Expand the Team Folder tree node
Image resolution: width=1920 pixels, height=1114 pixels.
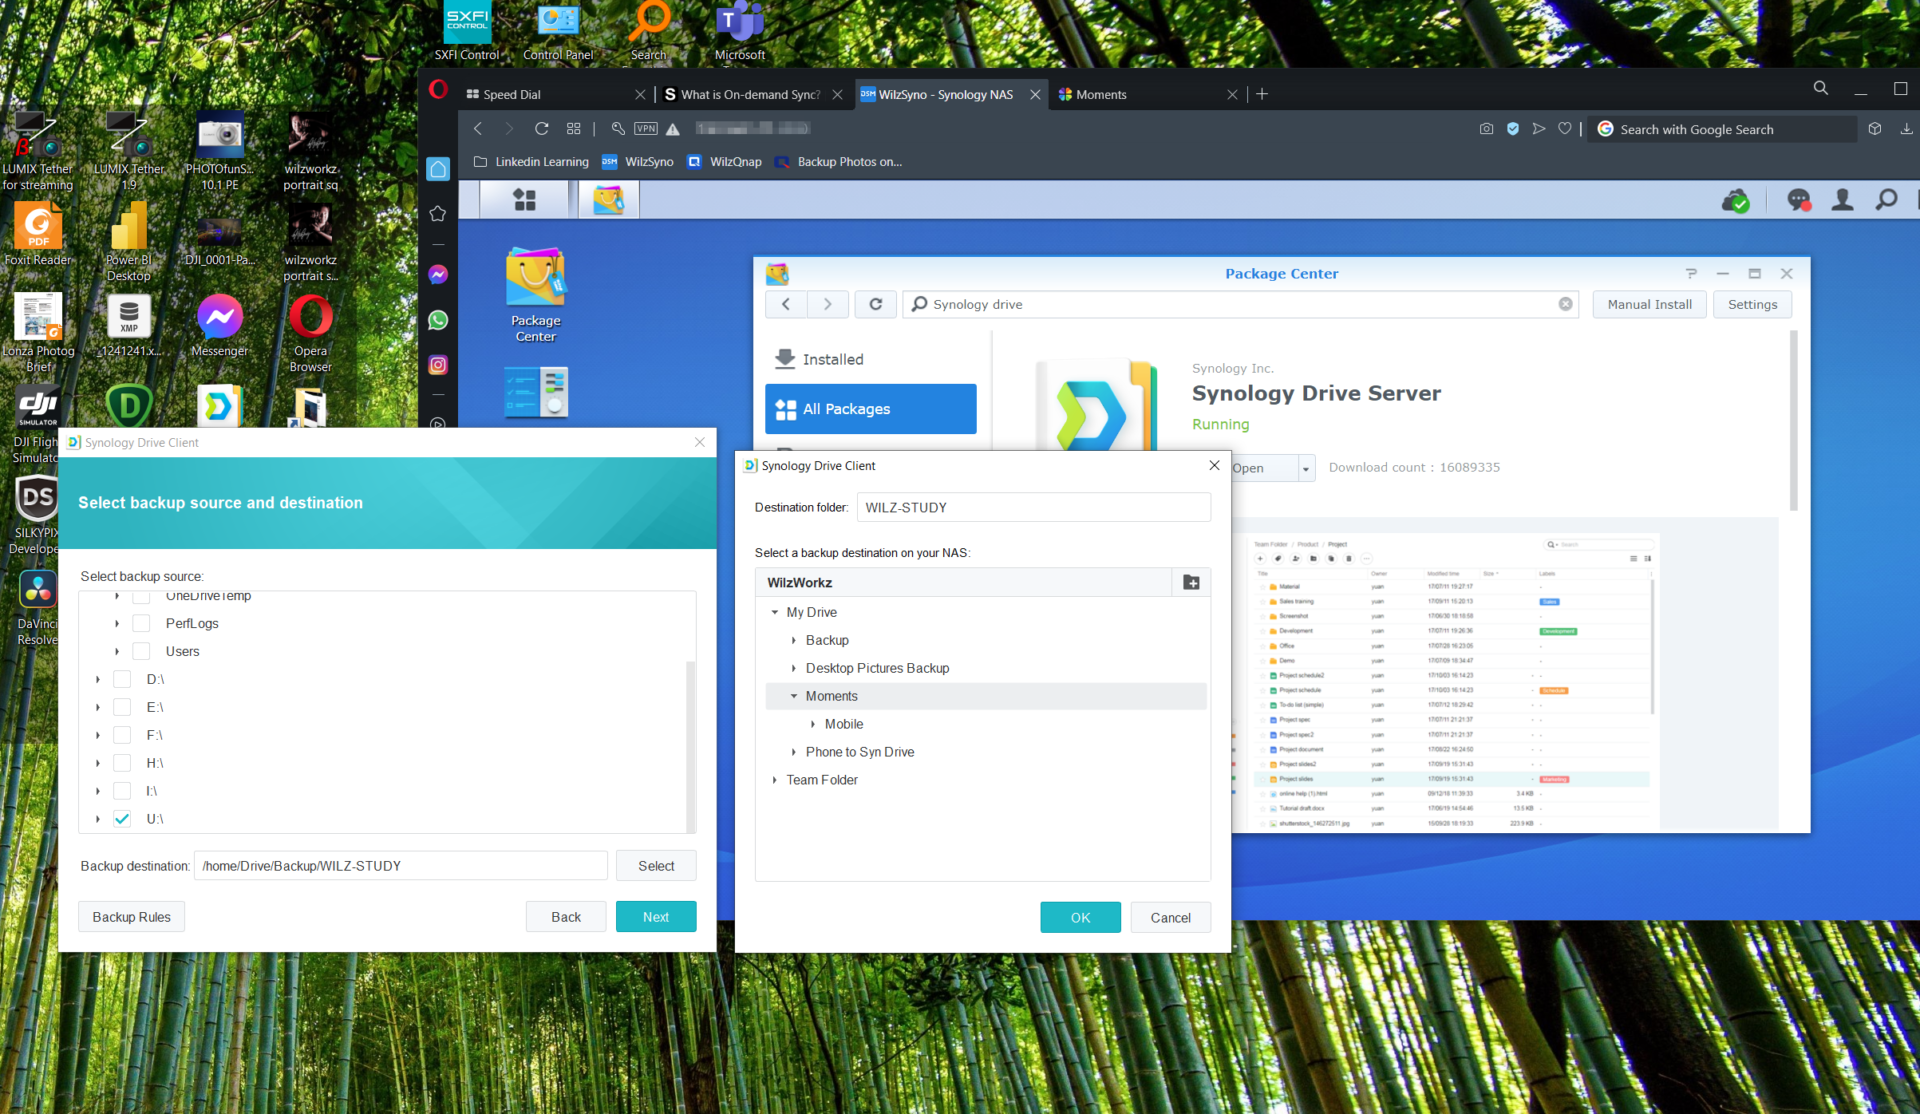click(775, 780)
